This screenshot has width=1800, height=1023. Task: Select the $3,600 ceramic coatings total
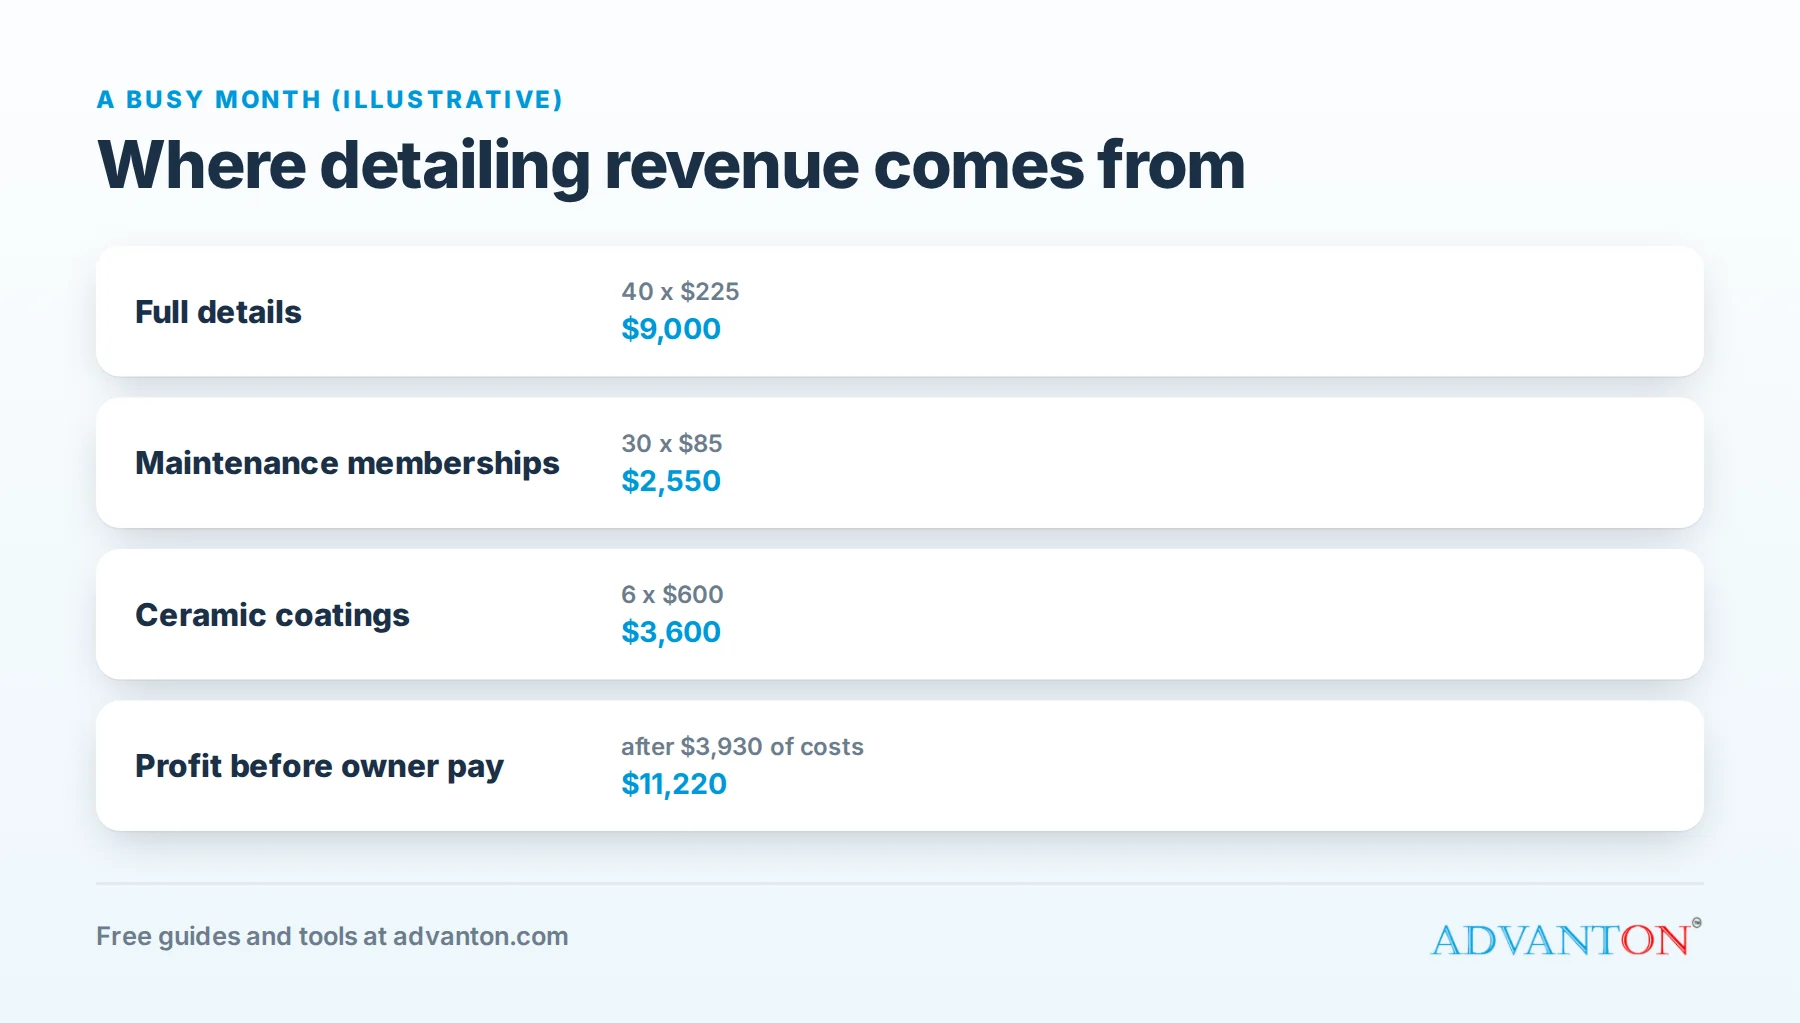[671, 632]
